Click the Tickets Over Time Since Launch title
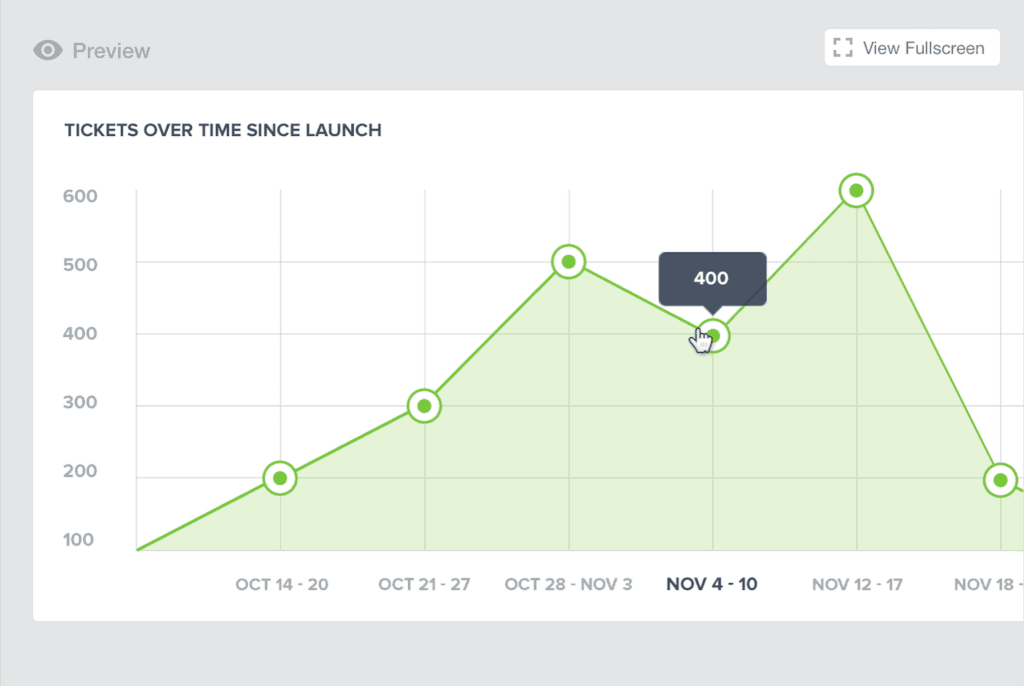1024x686 pixels. [223, 130]
